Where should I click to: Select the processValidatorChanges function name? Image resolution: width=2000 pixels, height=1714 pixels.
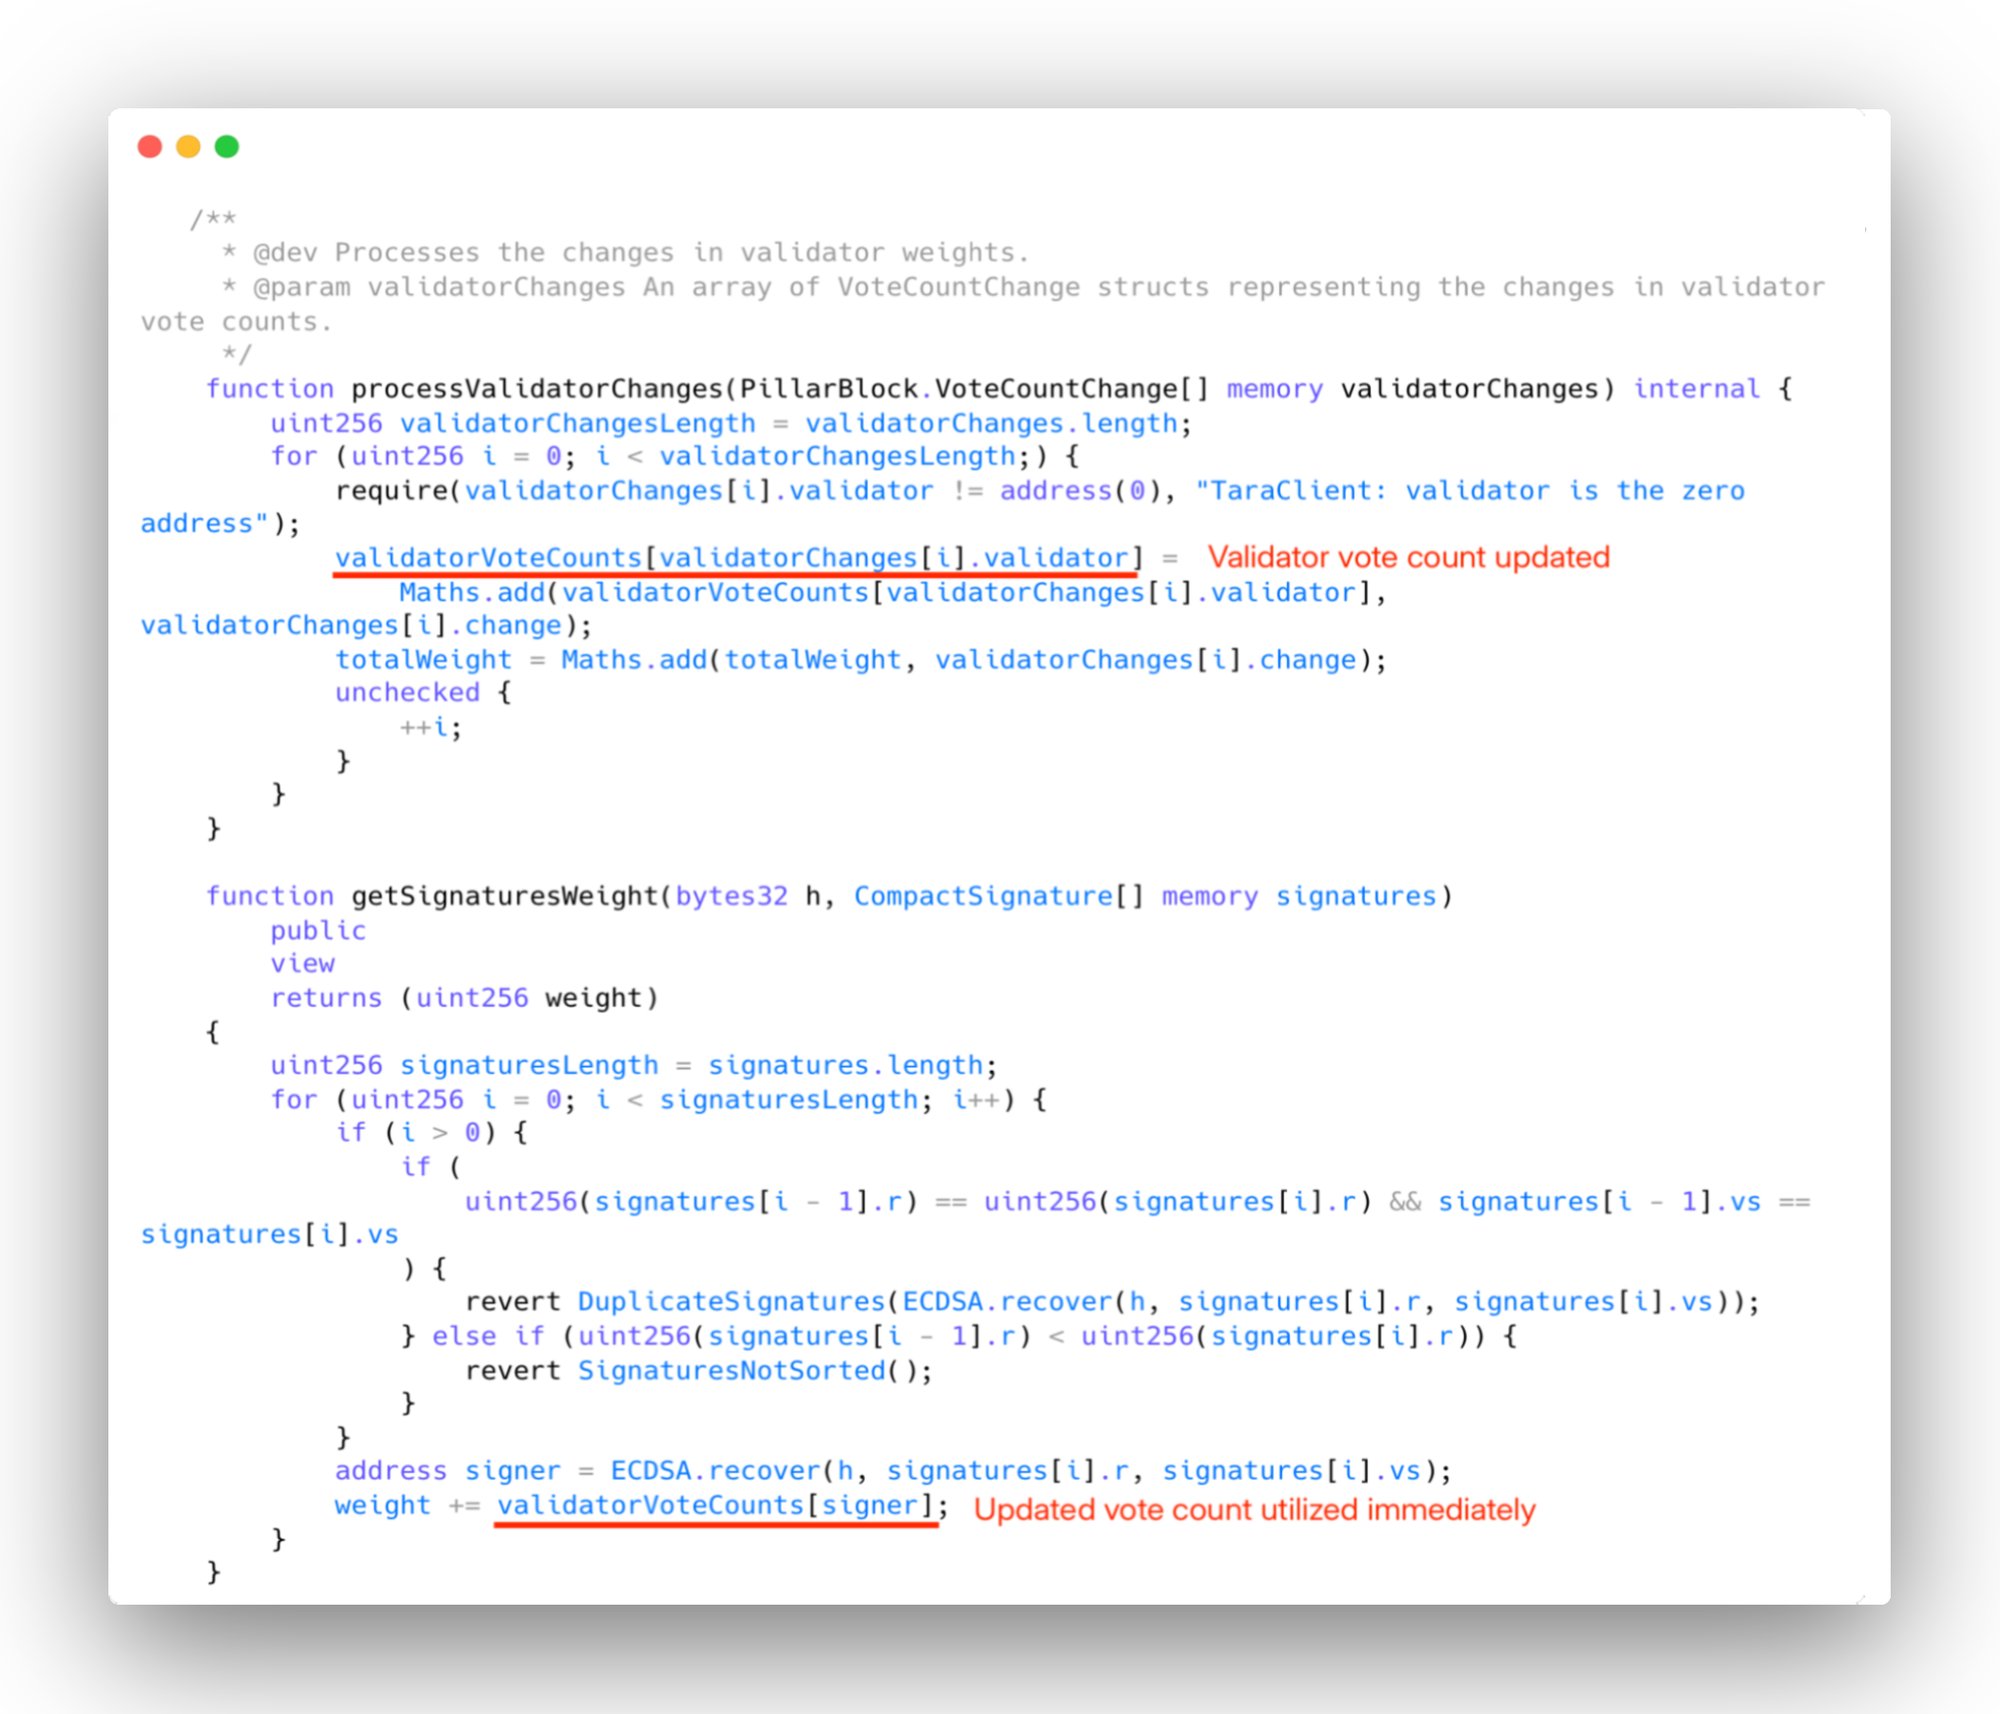coord(542,389)
